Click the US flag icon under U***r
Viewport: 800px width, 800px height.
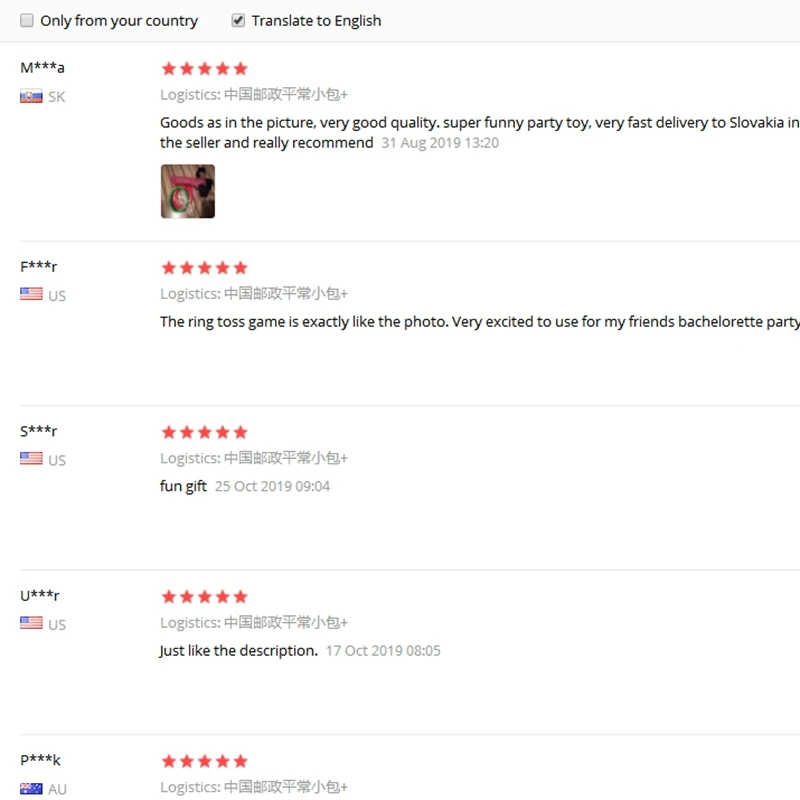coord(31,623)
